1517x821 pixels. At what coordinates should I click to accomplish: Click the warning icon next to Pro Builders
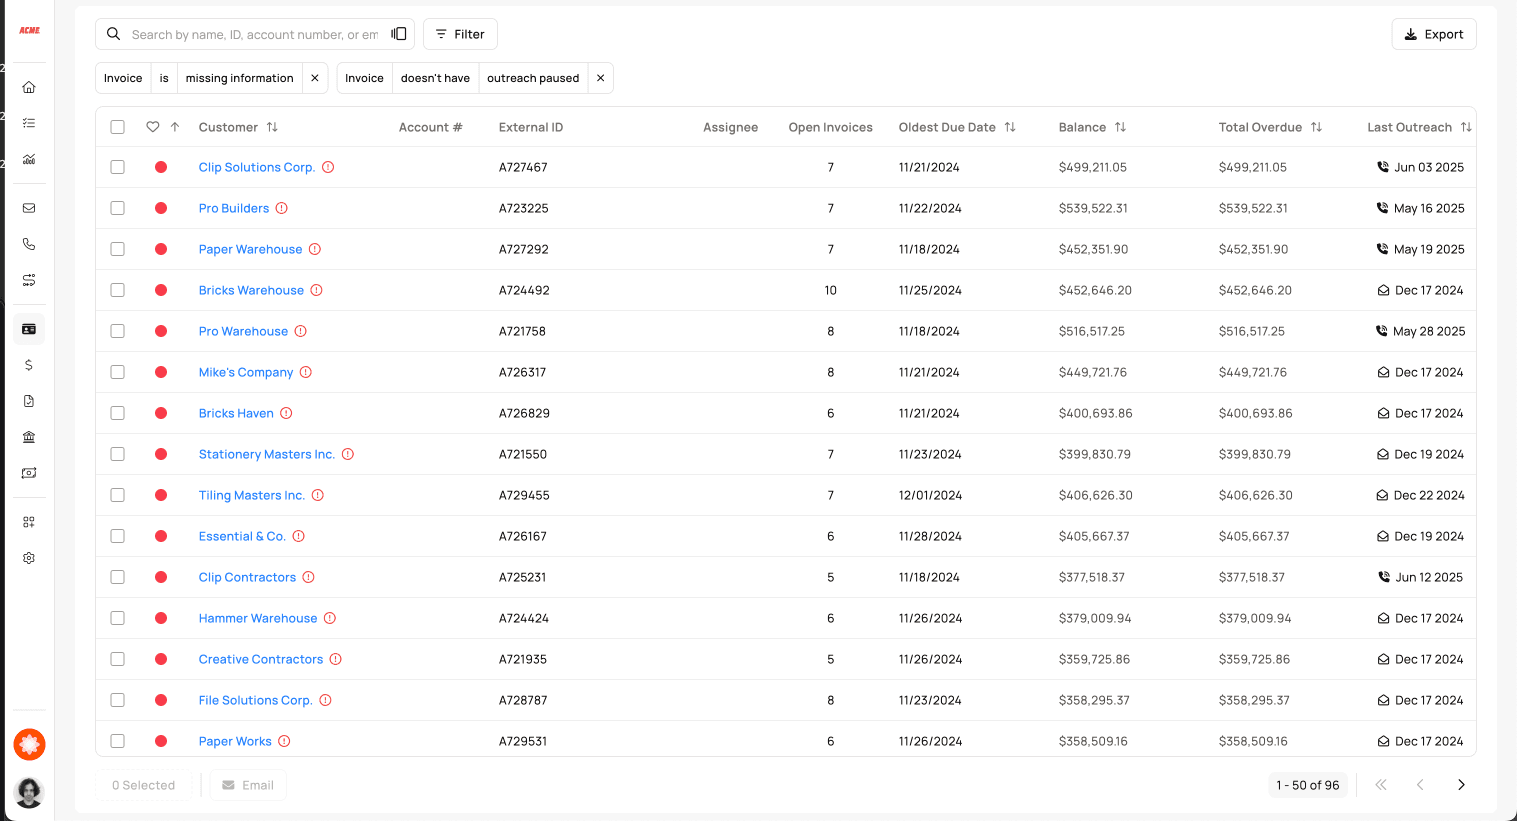[x=282, y=208]
